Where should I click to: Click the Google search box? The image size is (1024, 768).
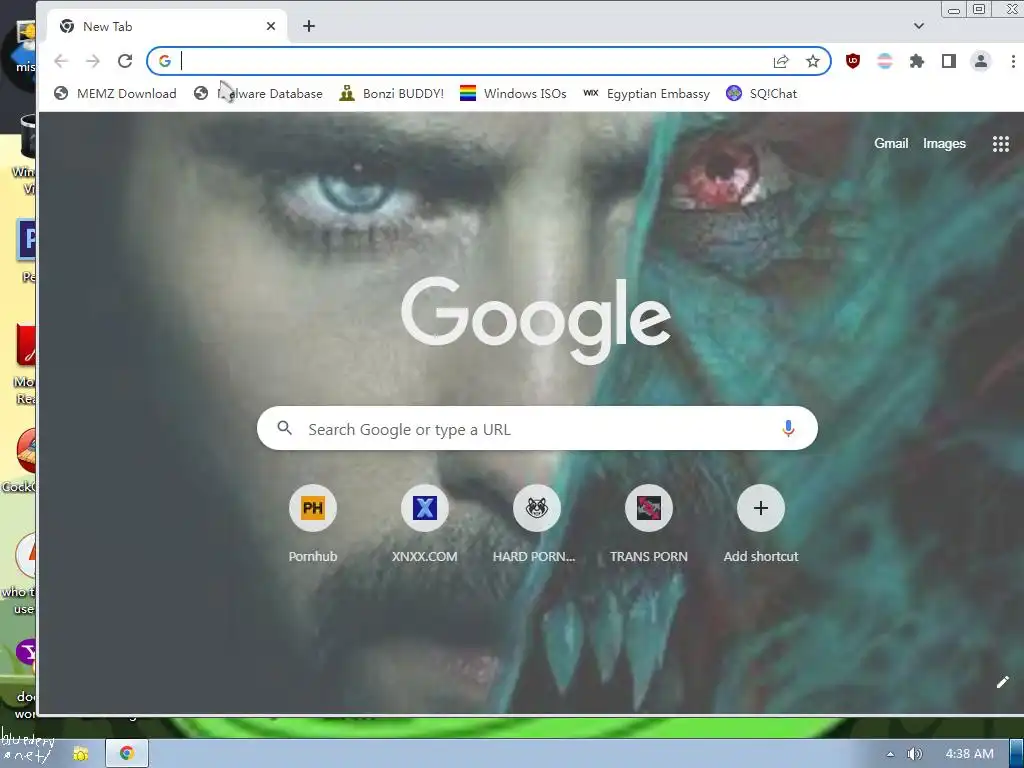point(537,428)
